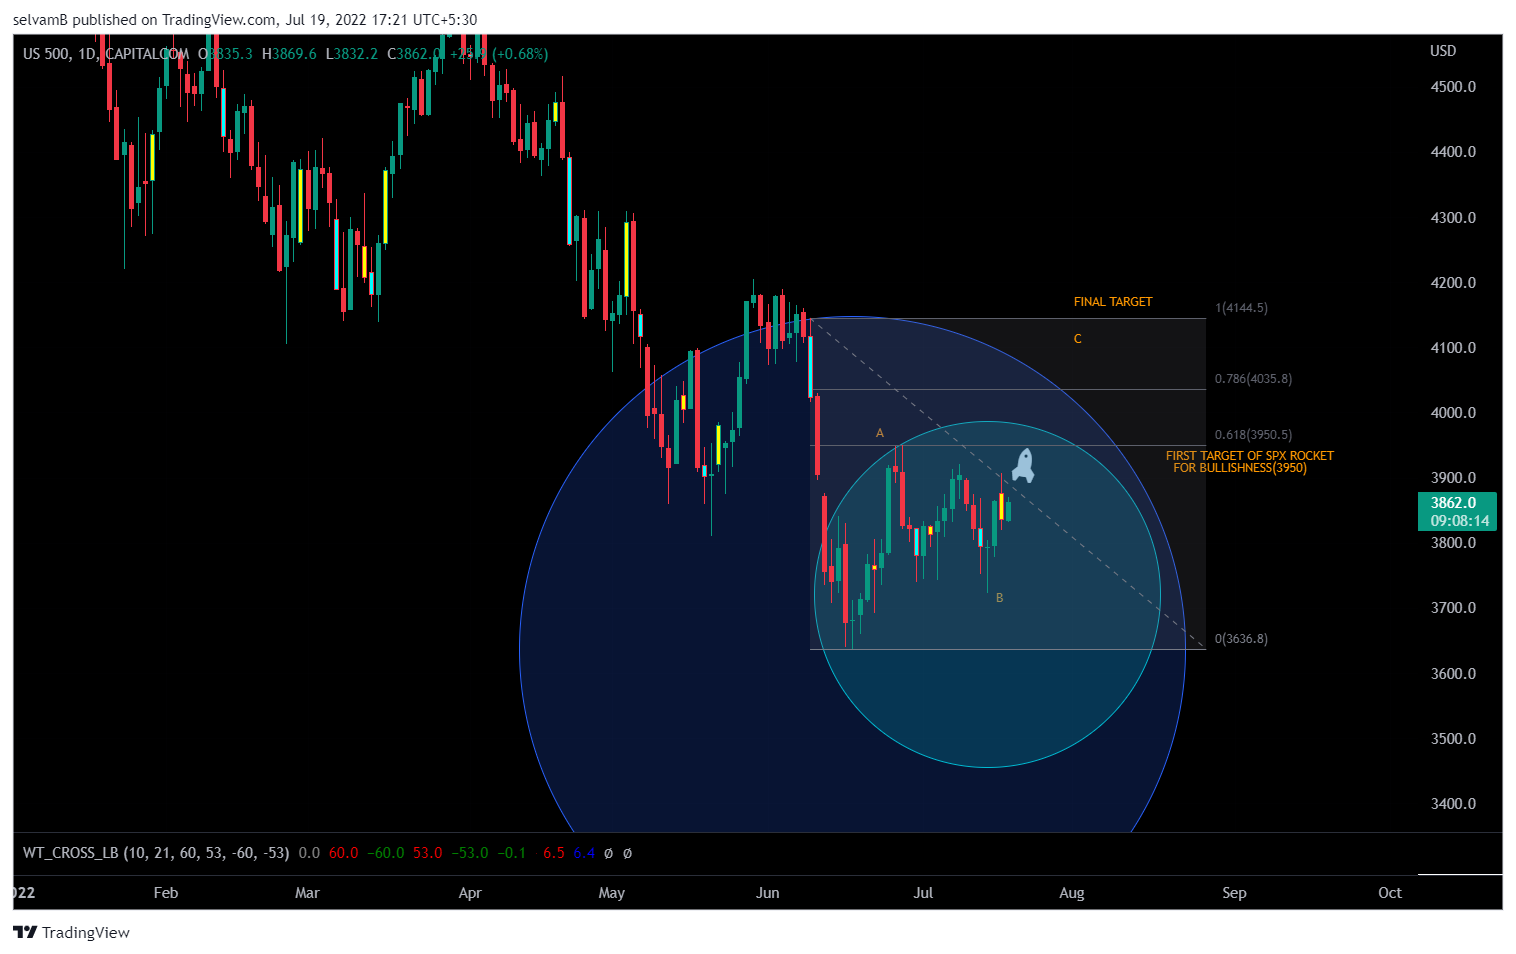Click the Oct label on time axis
The image size is (1516, 954).
(1390, 893)
